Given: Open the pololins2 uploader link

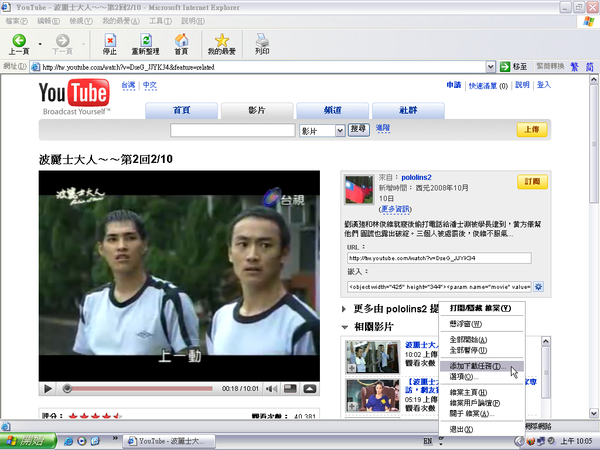Looking at the screenshot, I should [x=416, y=177].
